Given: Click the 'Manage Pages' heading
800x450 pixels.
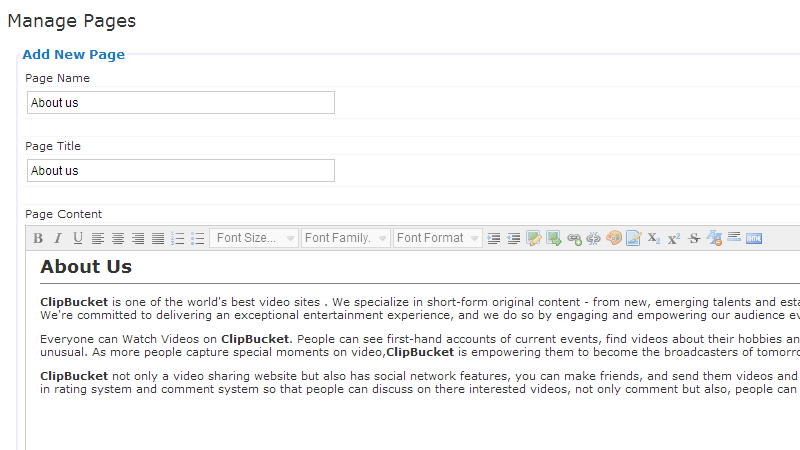Looking at the screenshot, I should click(x=72, y=21).
